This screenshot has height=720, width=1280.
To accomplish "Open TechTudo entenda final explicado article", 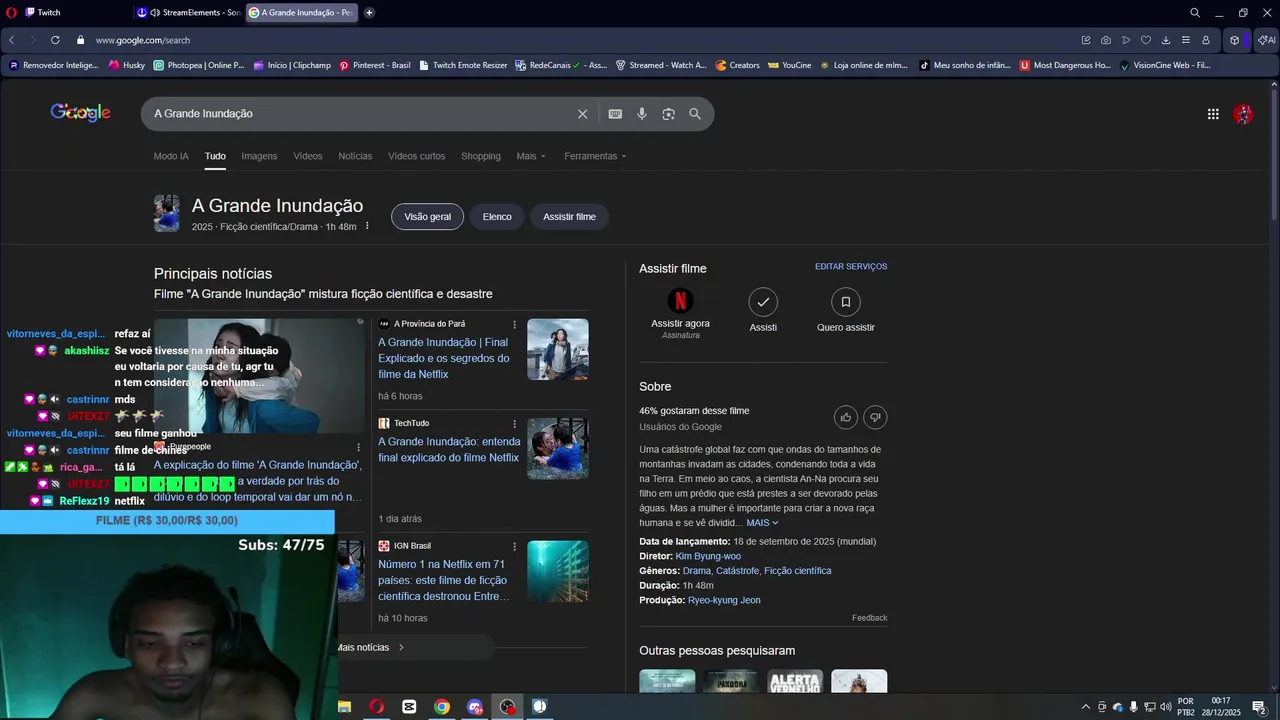I will [x=449, y=450].
